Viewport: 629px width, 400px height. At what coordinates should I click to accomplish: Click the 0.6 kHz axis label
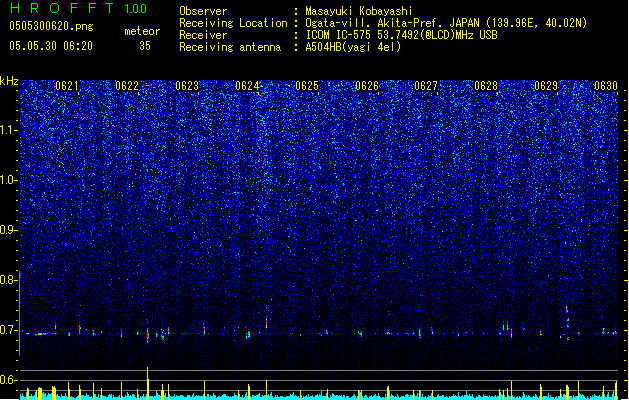pos(9,380)
